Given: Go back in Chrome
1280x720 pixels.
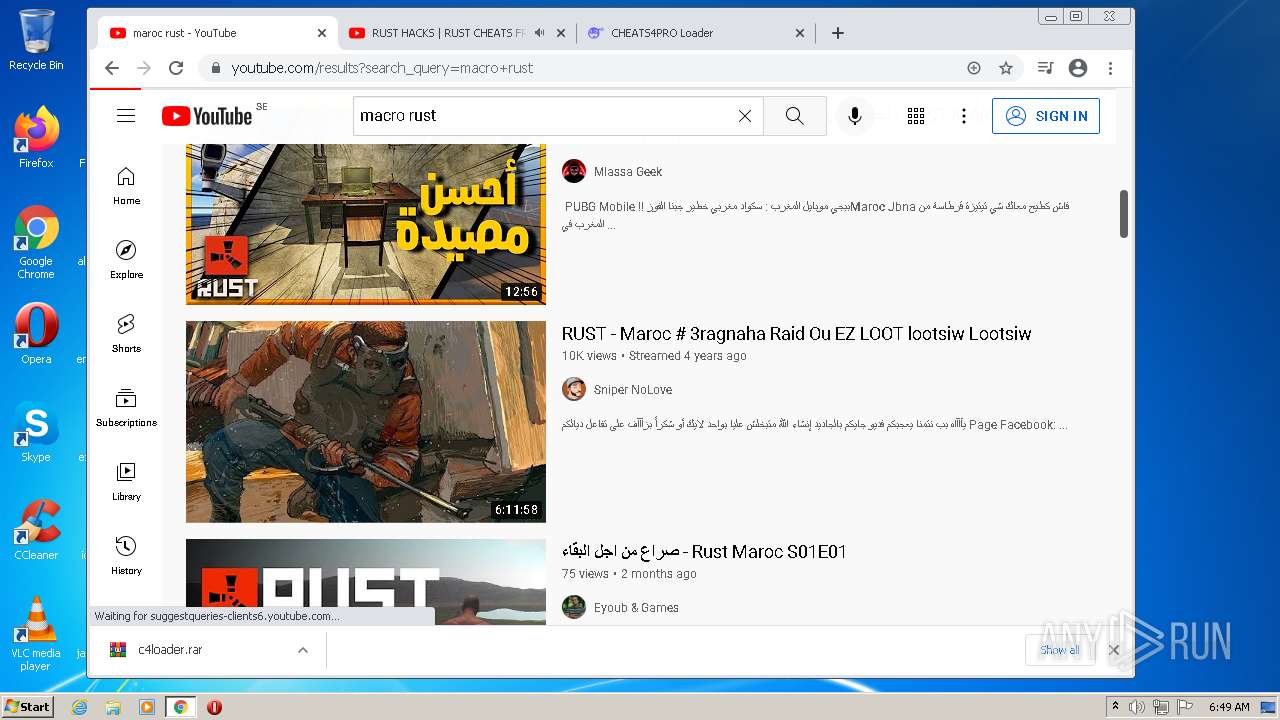Looking at the screenshot, I should [112, 68].
